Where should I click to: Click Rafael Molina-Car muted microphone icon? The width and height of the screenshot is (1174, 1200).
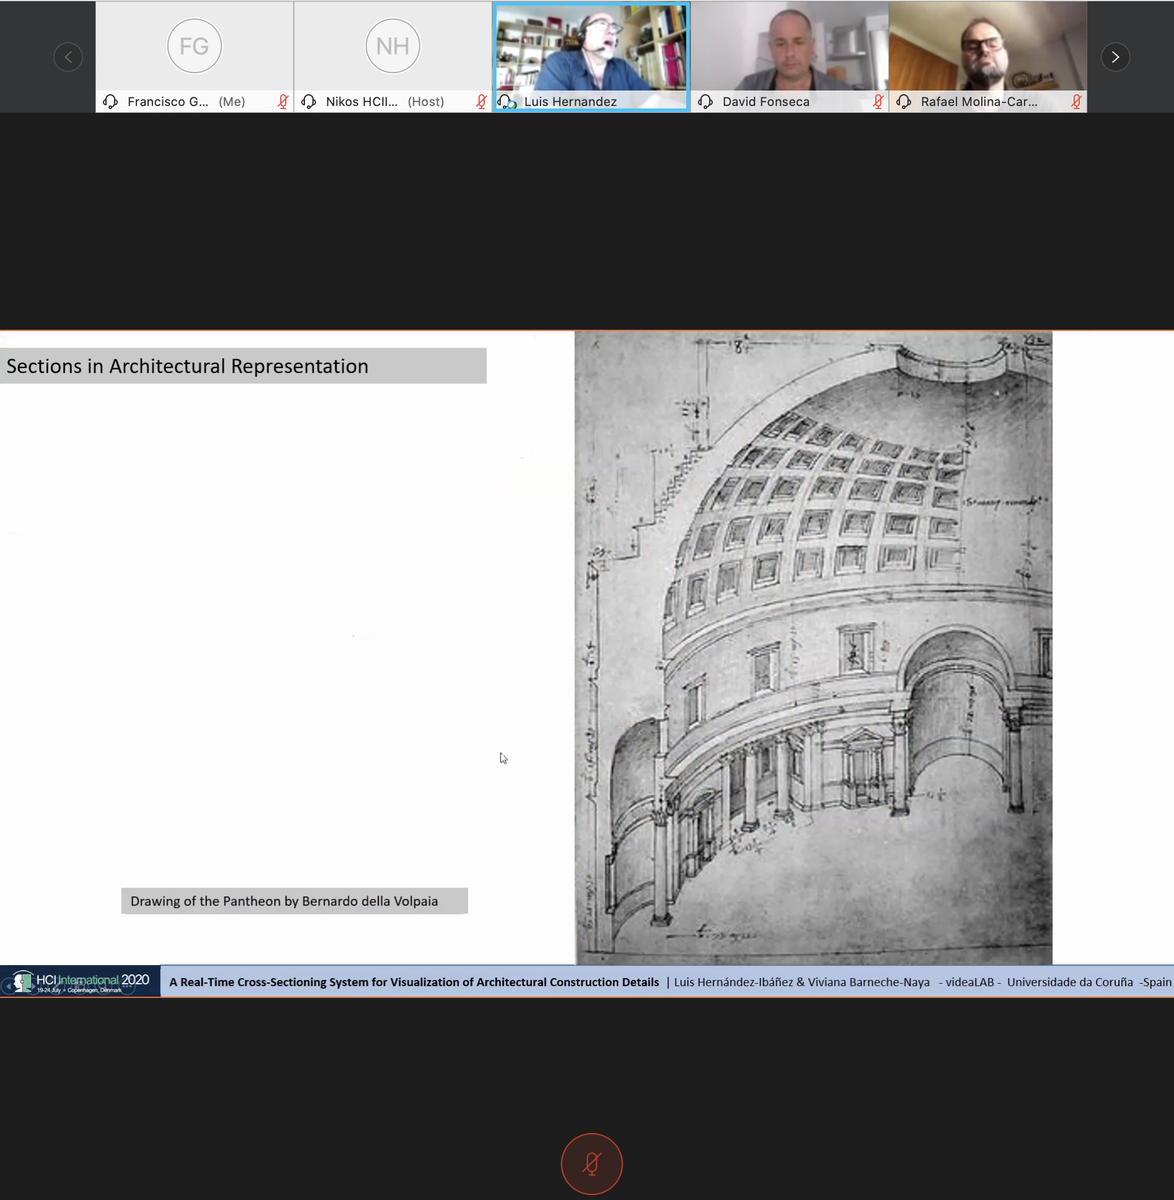[x=1076, y=101]
